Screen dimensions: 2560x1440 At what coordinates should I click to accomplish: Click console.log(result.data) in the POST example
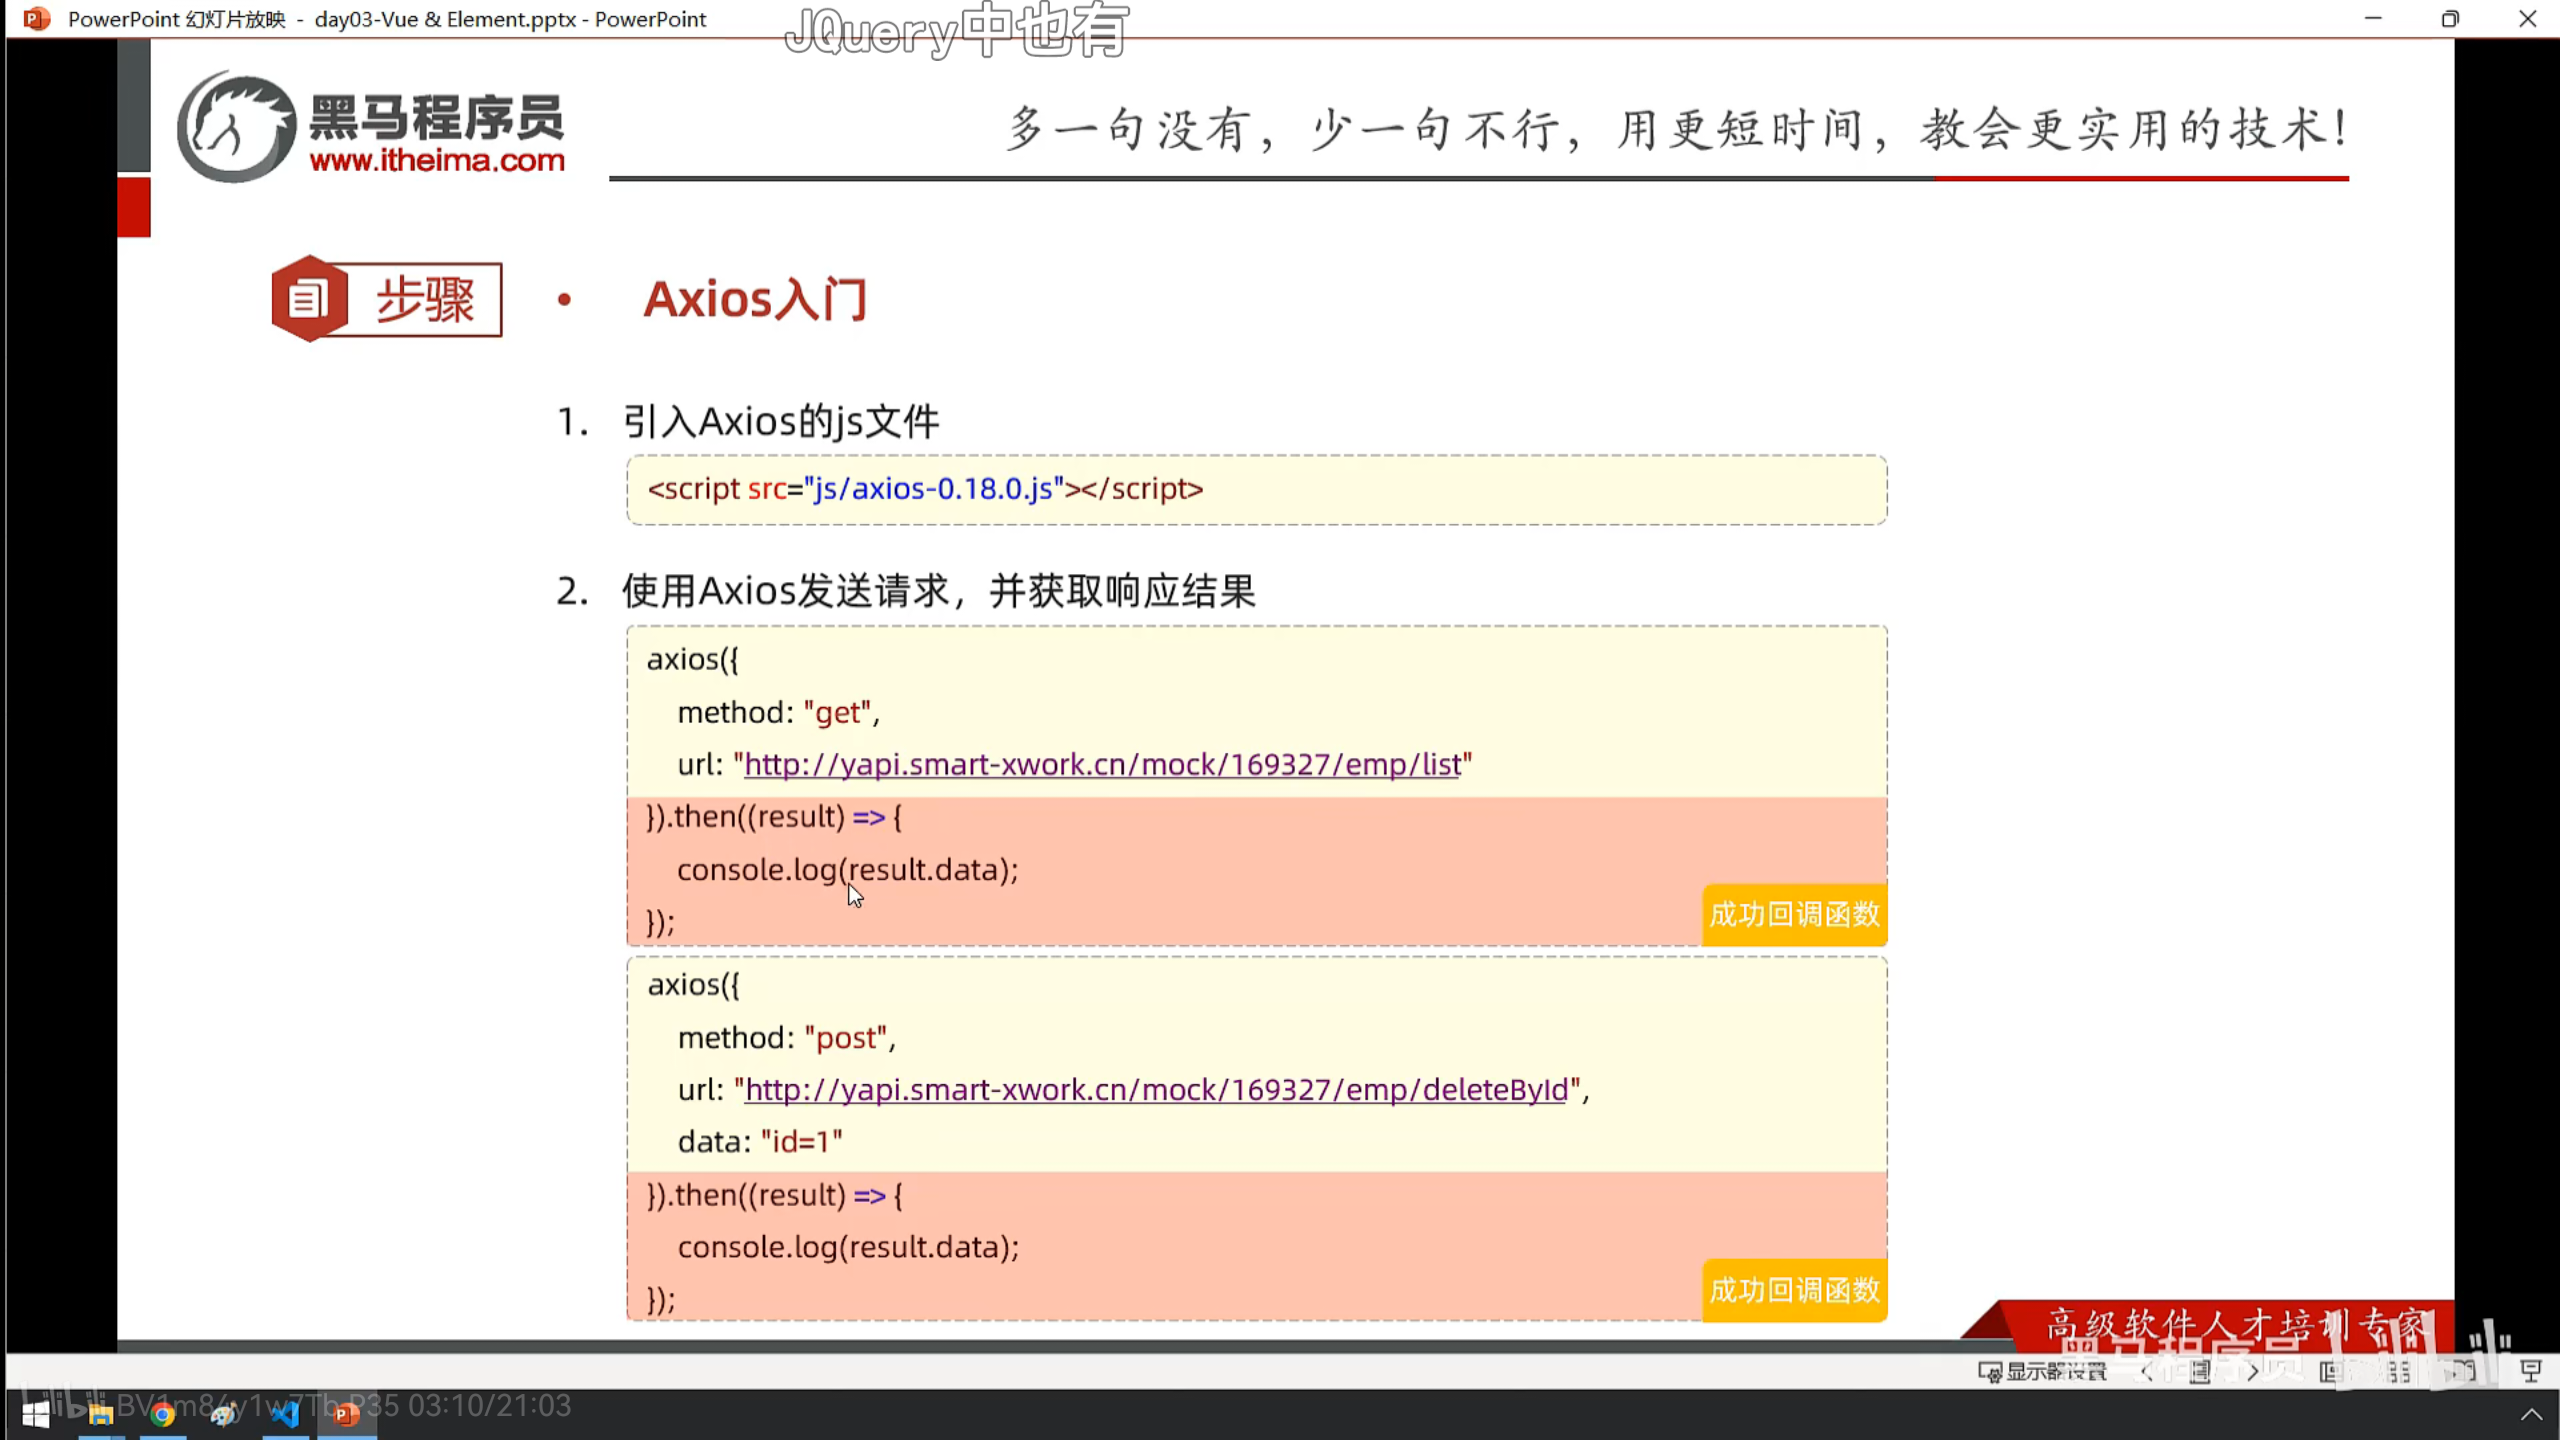[x=849, y=1247]
